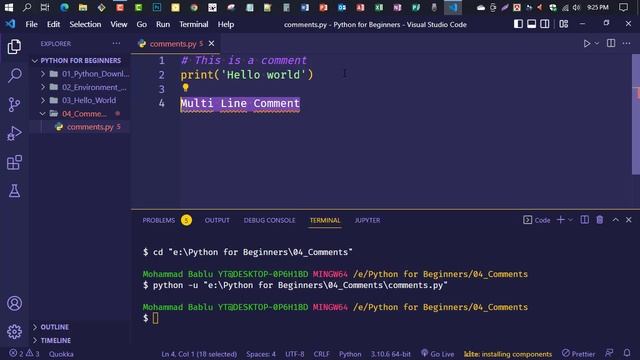Image resolution: width=640 pixels, height=360 pixels.
Task: Open Windows taskbar search
Action: pos(27,7)
